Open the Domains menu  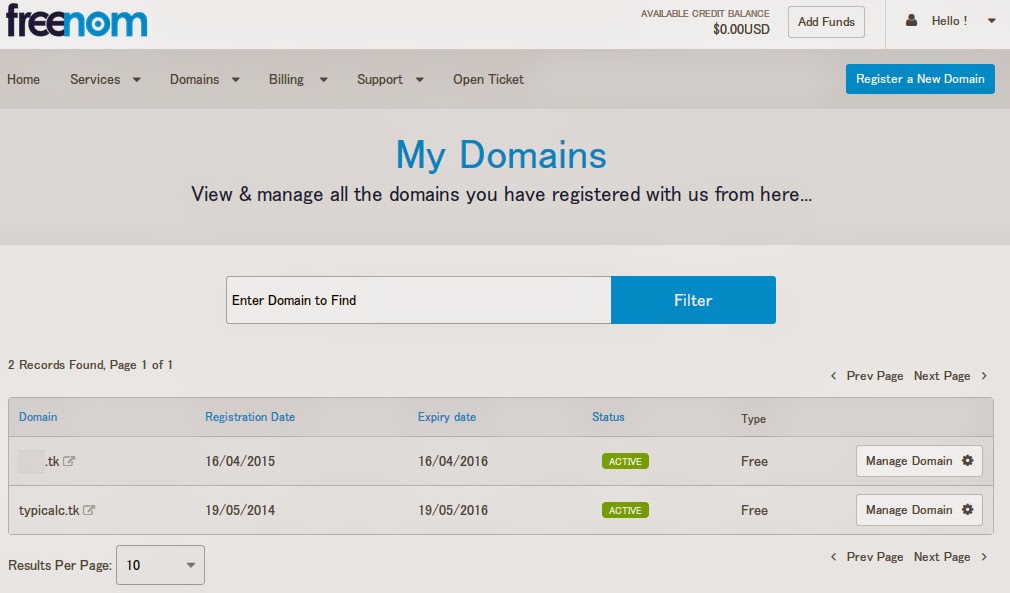pos(195,79)
